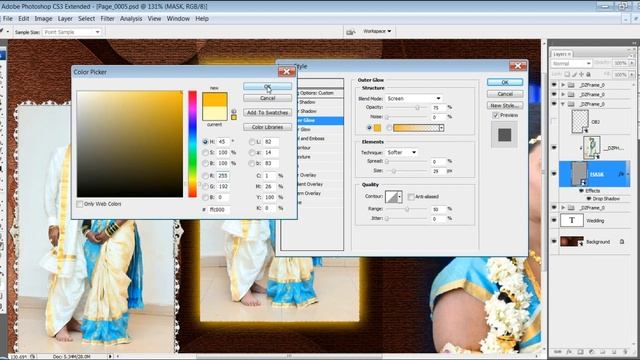Select the Layers panel tab
This screenshot has width=640, height=360.
click(x=562, y=54)
